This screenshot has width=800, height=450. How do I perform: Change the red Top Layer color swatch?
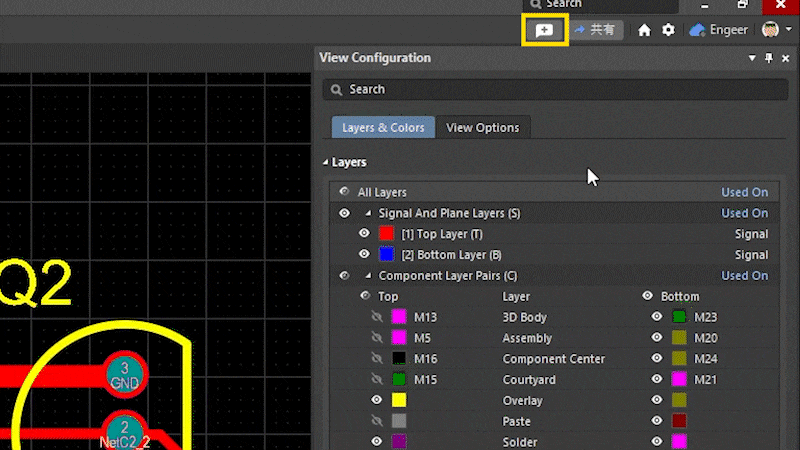coord(386,234)
